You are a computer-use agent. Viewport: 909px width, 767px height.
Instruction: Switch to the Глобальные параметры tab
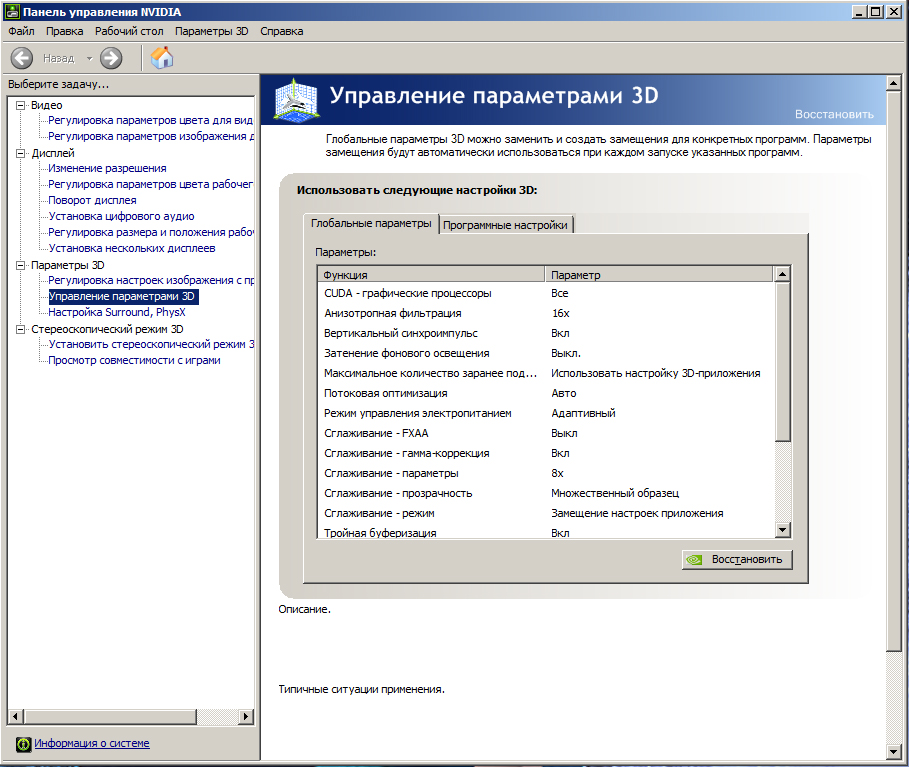[371, 223]
